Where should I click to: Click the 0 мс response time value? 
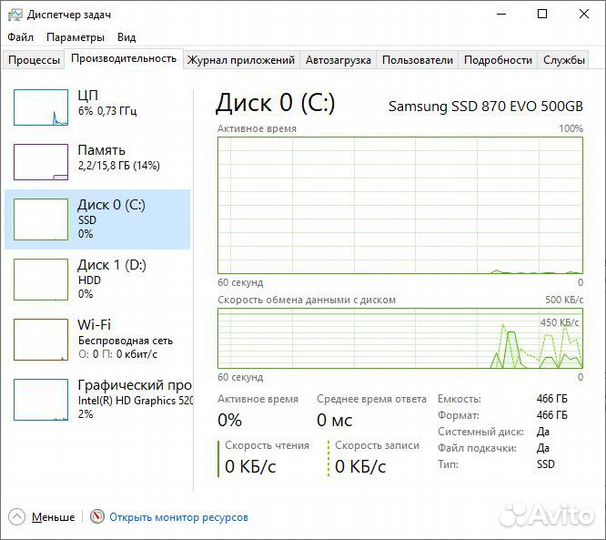(x=334, y=420)
